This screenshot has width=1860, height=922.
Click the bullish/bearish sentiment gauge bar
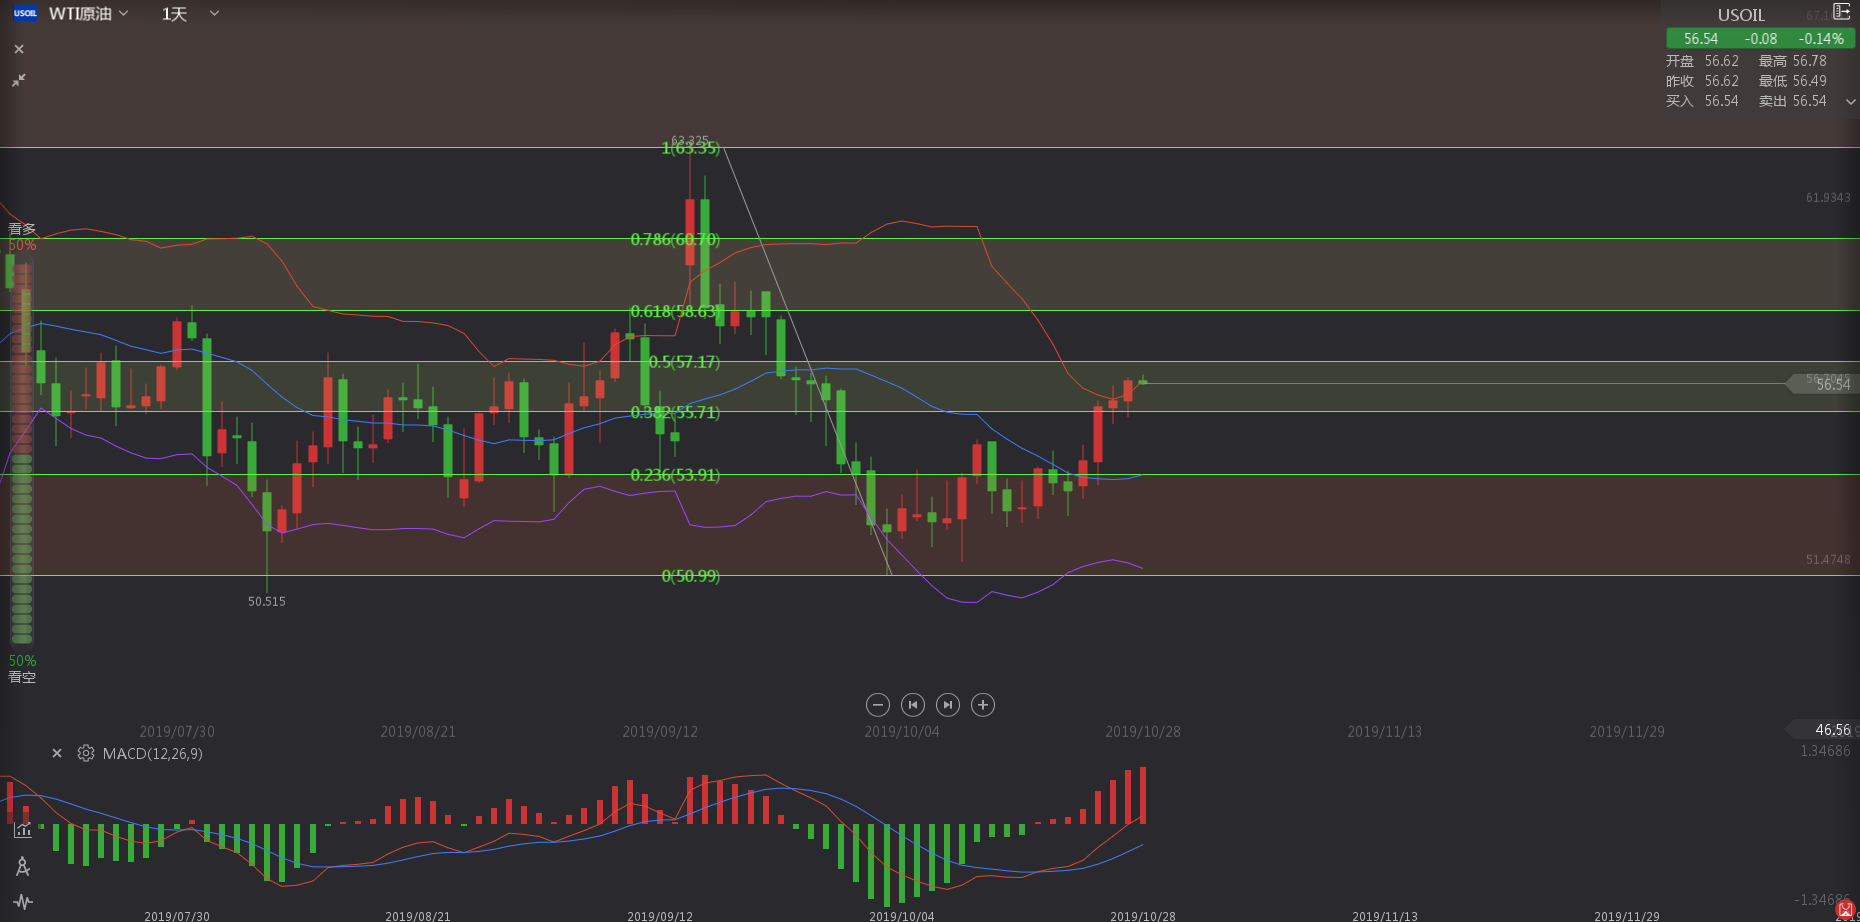click(21, 450)
